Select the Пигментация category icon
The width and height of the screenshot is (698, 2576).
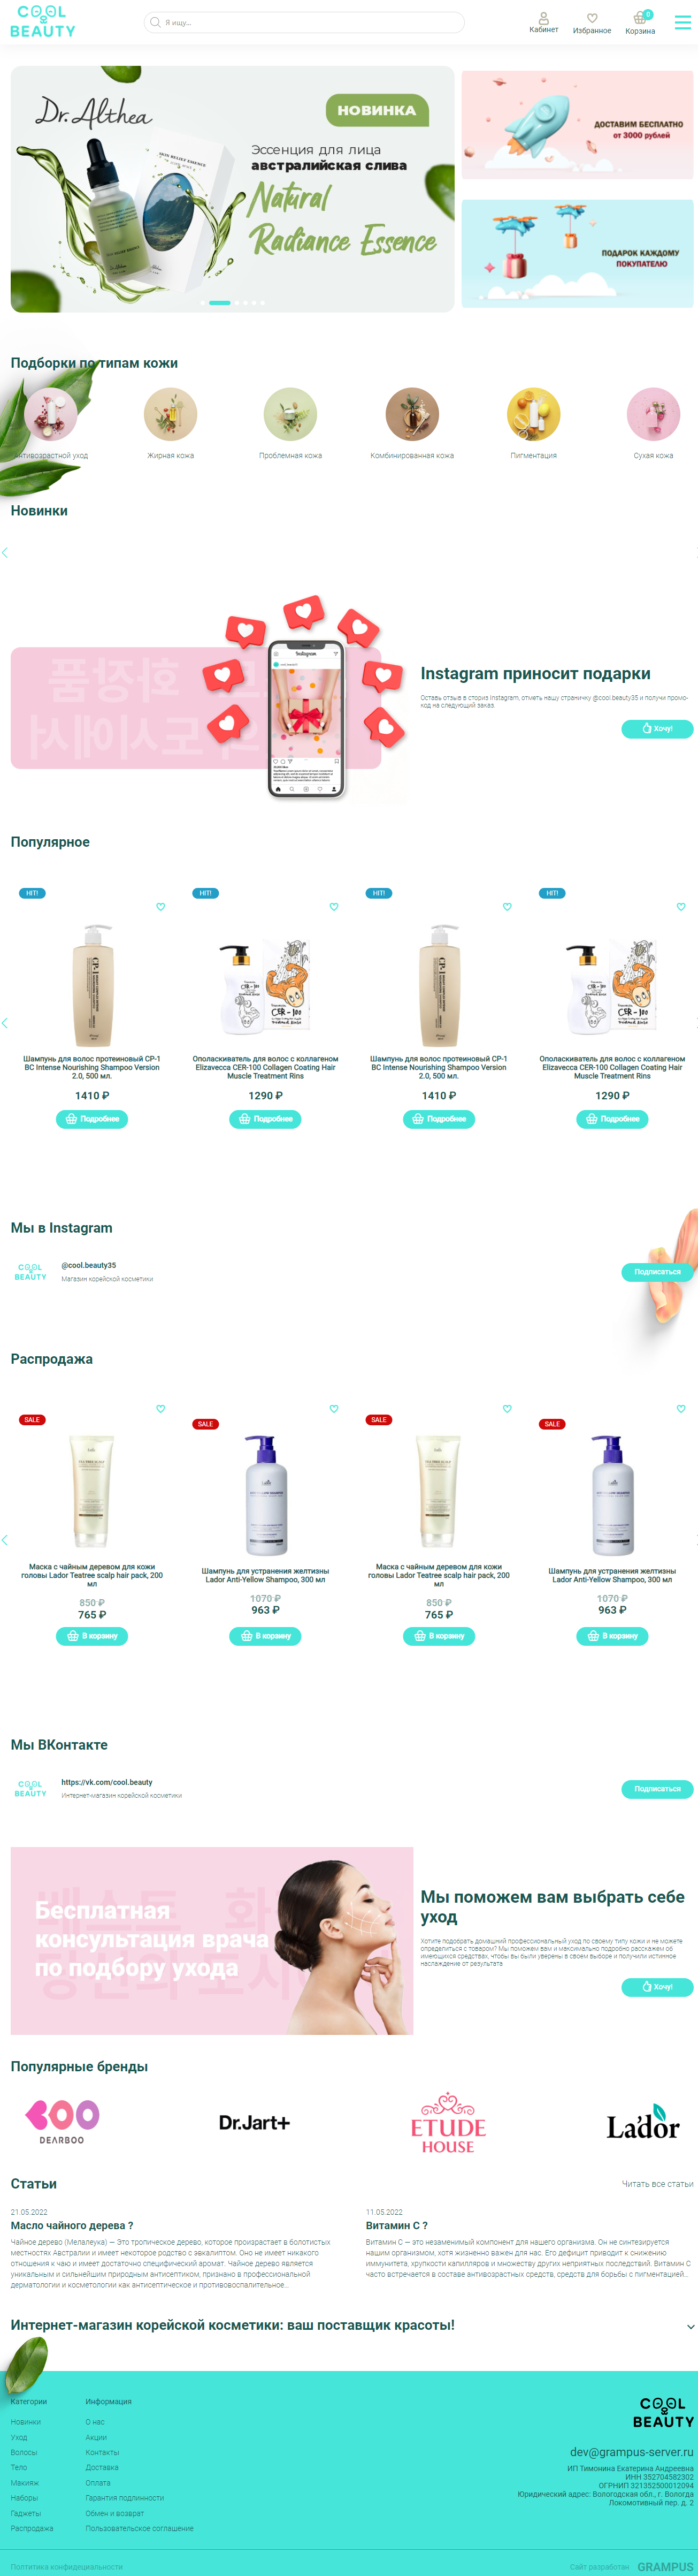point(533,414)
